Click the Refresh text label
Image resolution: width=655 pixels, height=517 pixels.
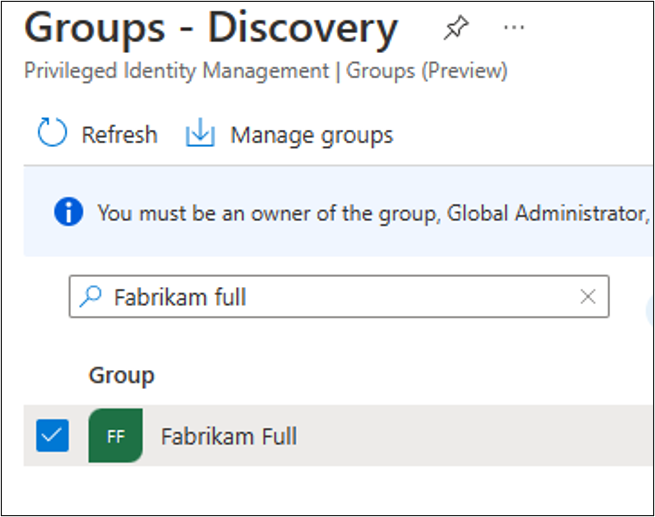coord(119,134)
